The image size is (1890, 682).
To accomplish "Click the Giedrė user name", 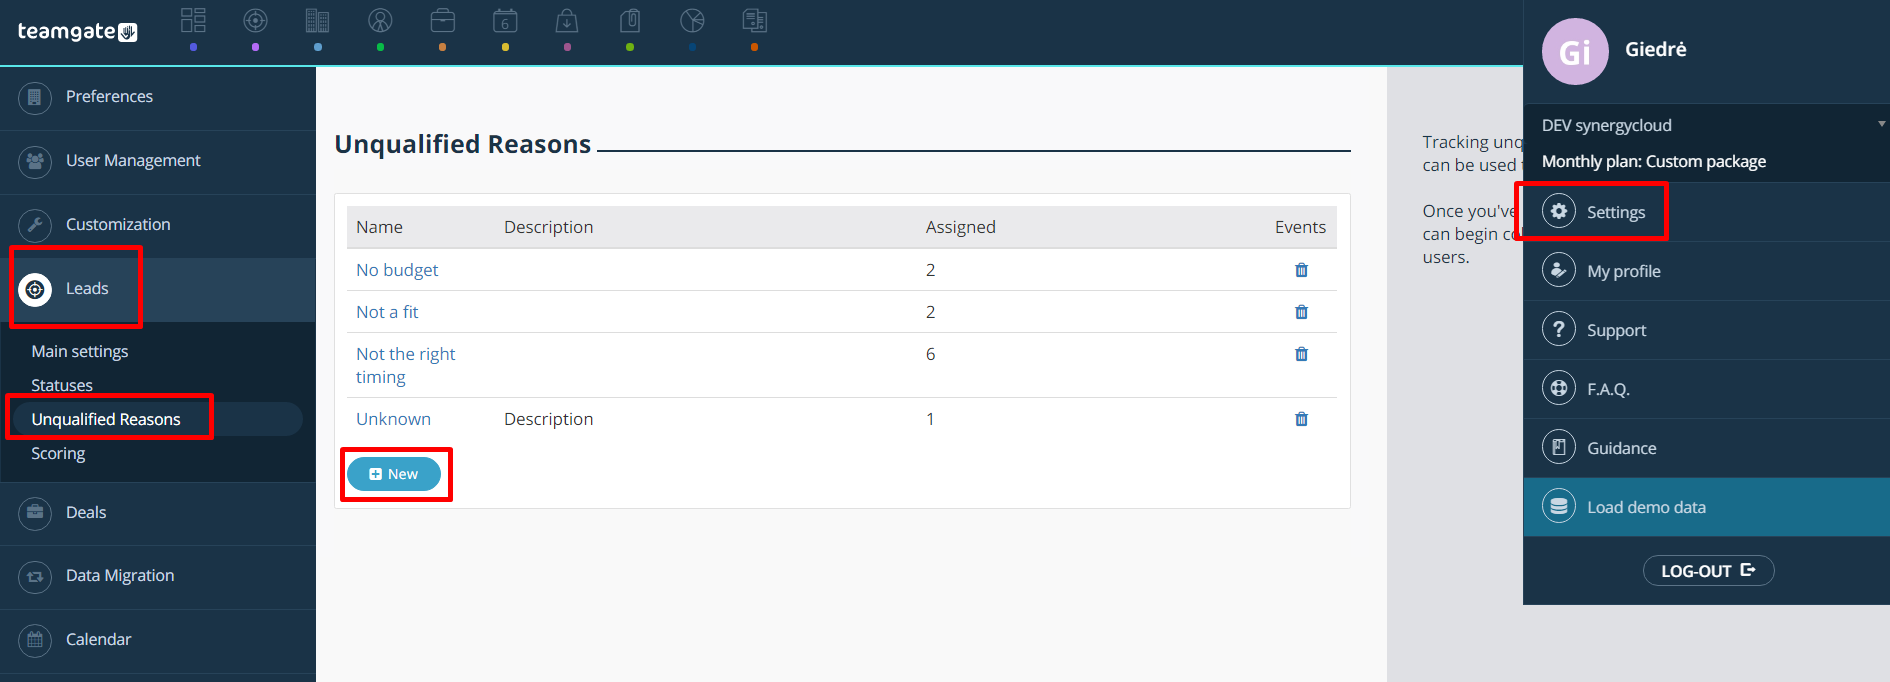I will [1656, 49].
